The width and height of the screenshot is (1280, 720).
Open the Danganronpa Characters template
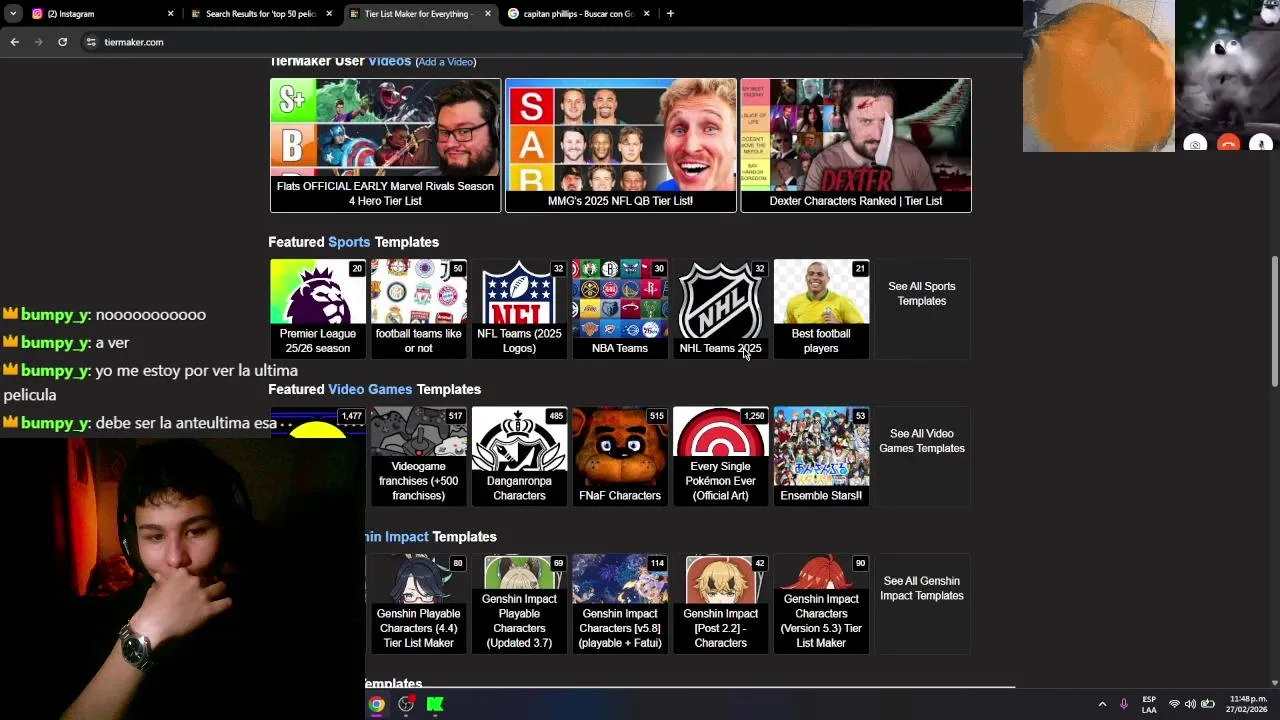(x=519, y=455)
